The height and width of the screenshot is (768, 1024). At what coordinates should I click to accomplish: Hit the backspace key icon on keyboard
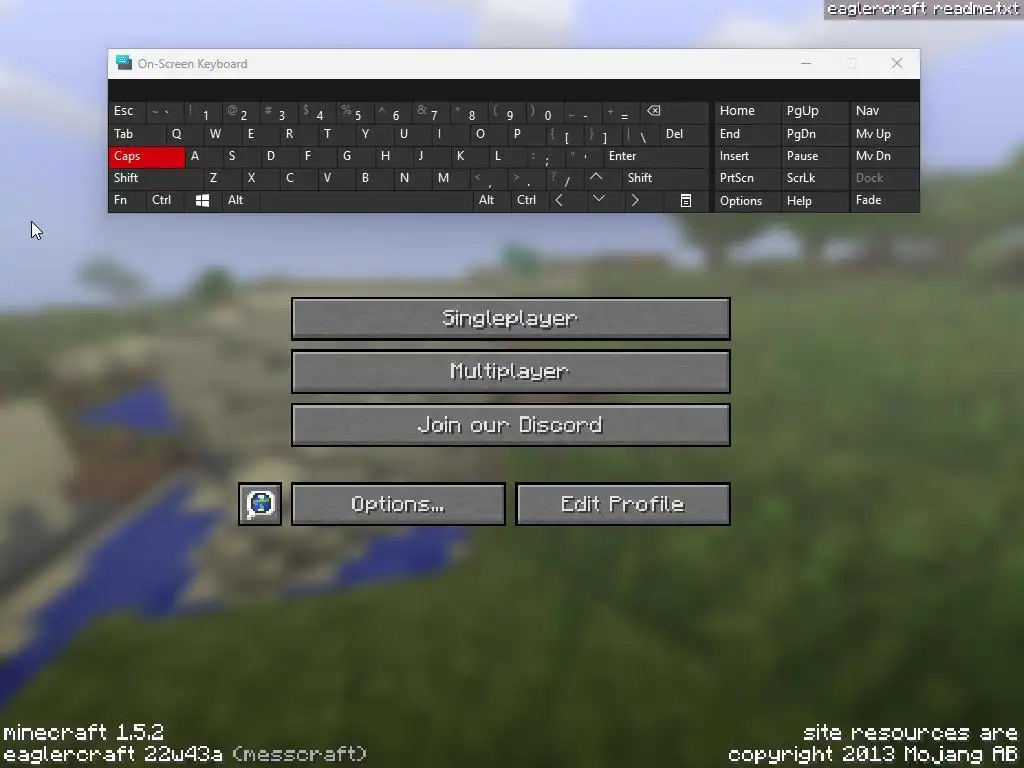click(654, 111)
